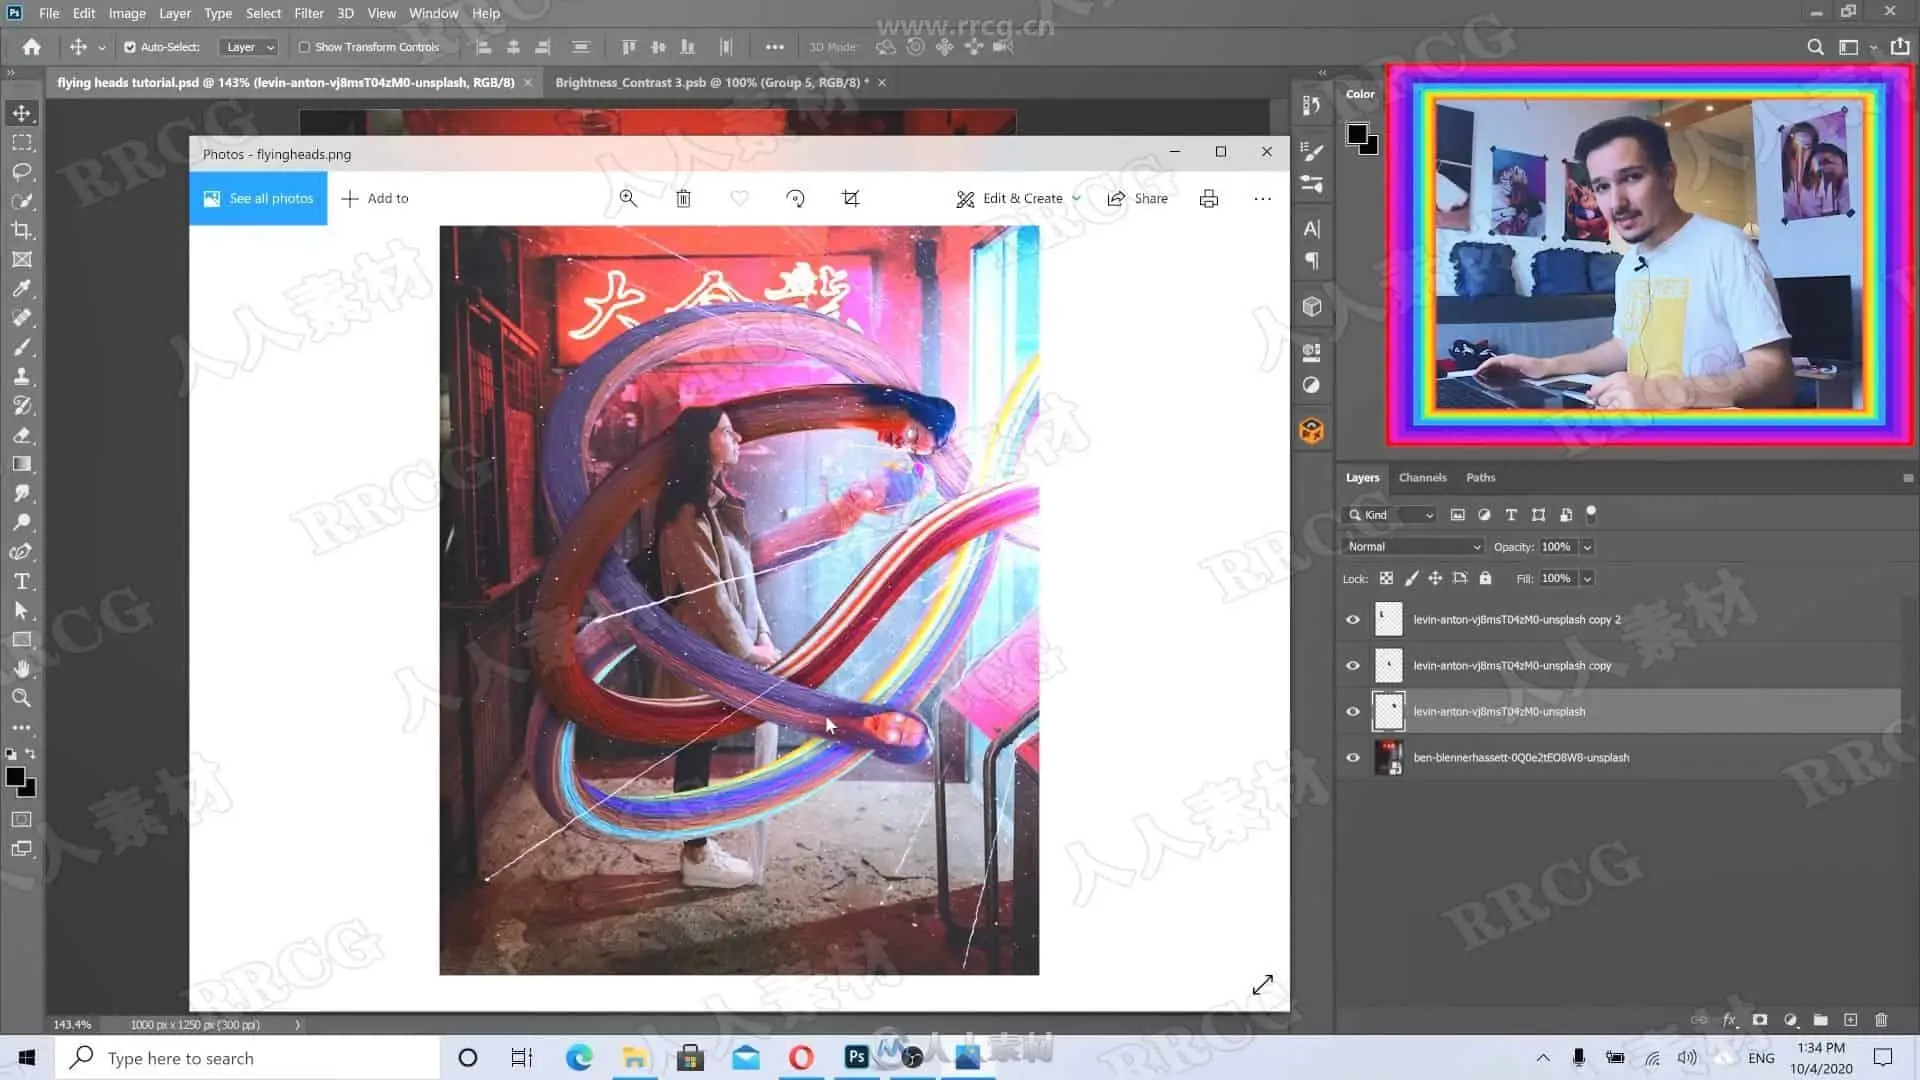Click zoom icon in Photos app
1920x1080 pixels.
point(628,198)
